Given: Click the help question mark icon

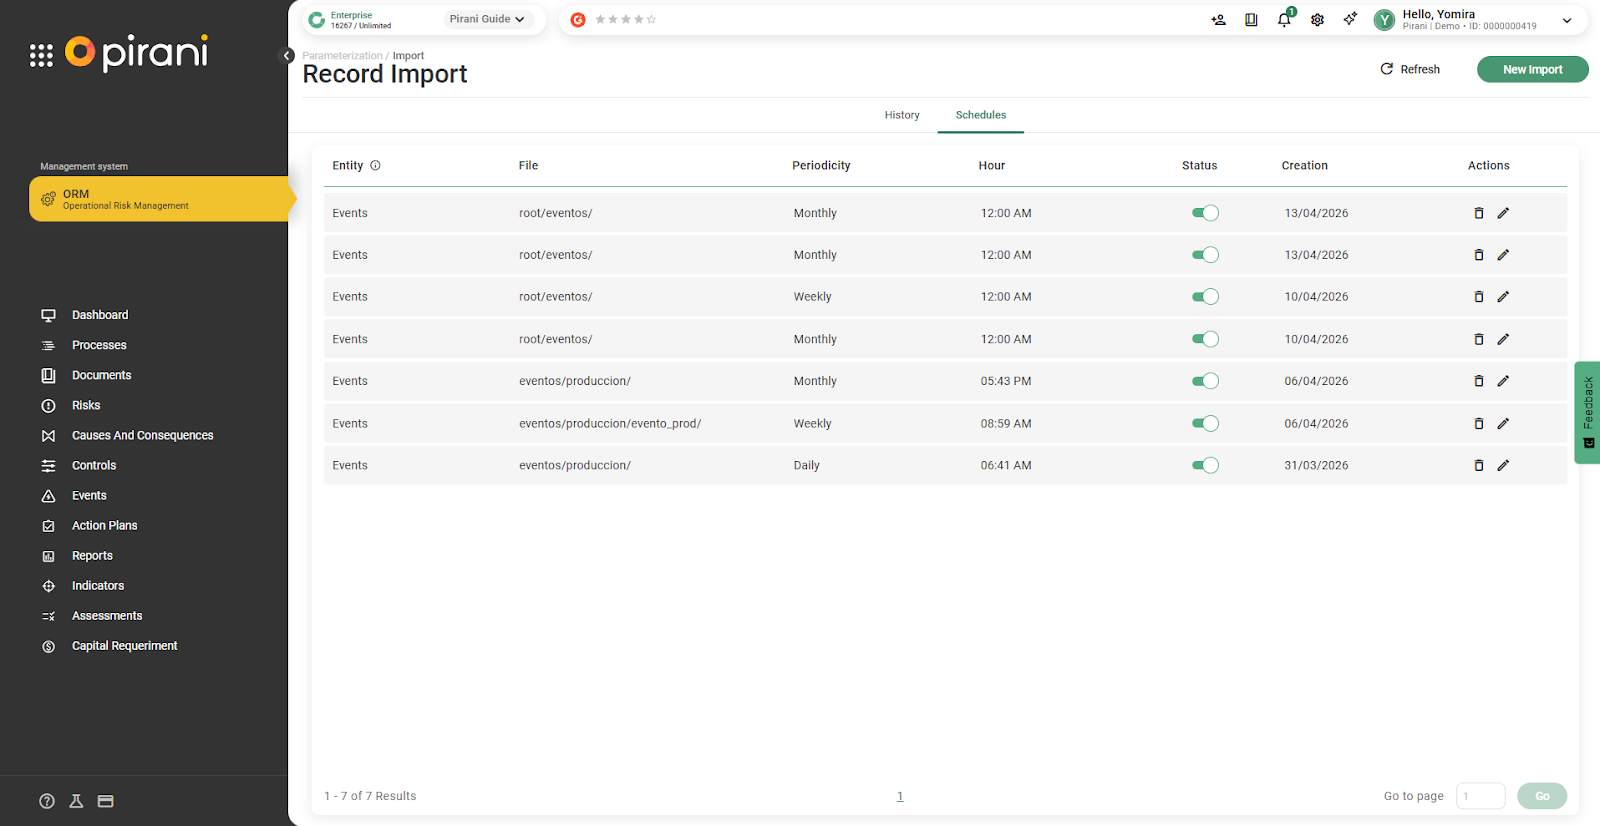Looking at the screenshot, I should (x=47, y=801).
